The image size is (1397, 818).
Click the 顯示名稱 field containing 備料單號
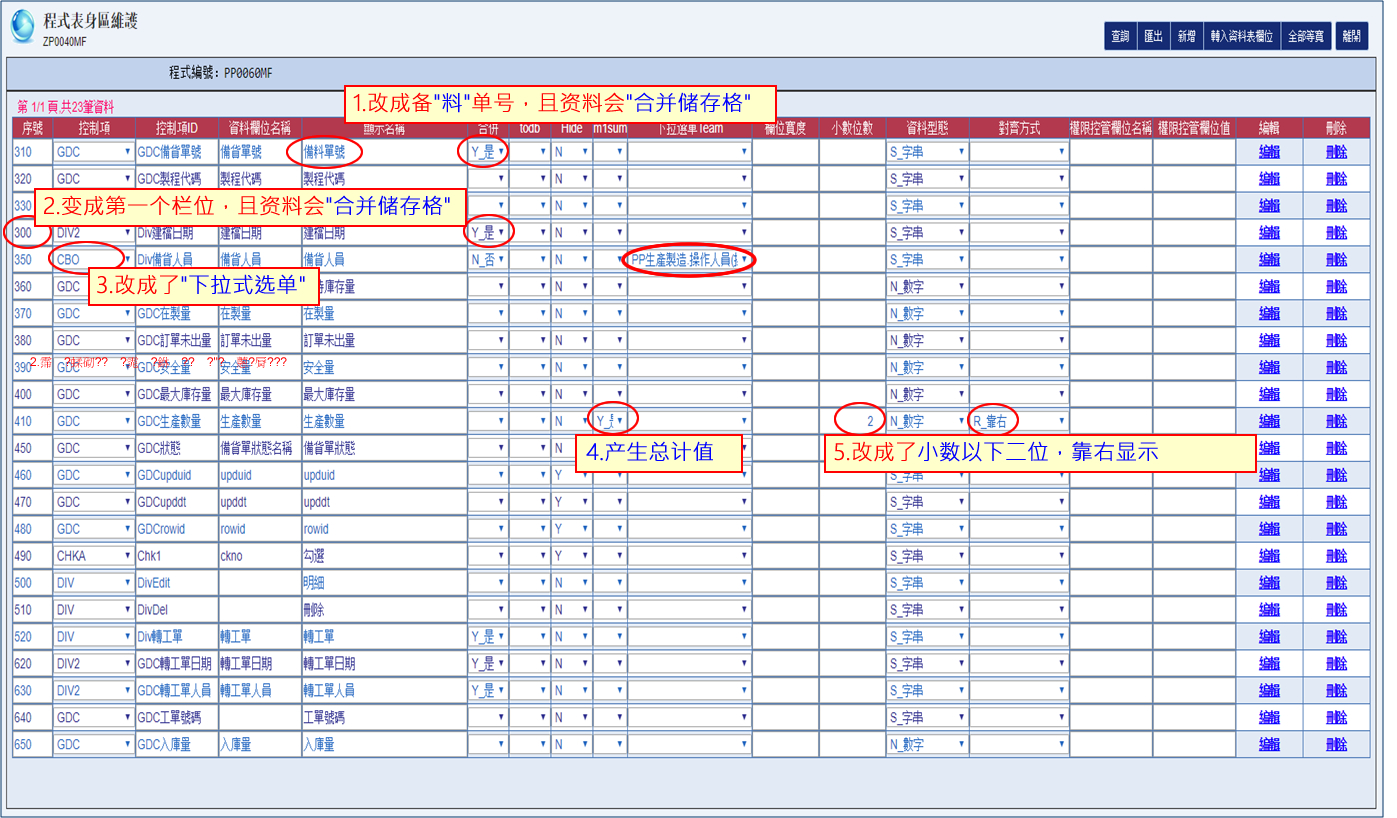click(x=384, y=152)
